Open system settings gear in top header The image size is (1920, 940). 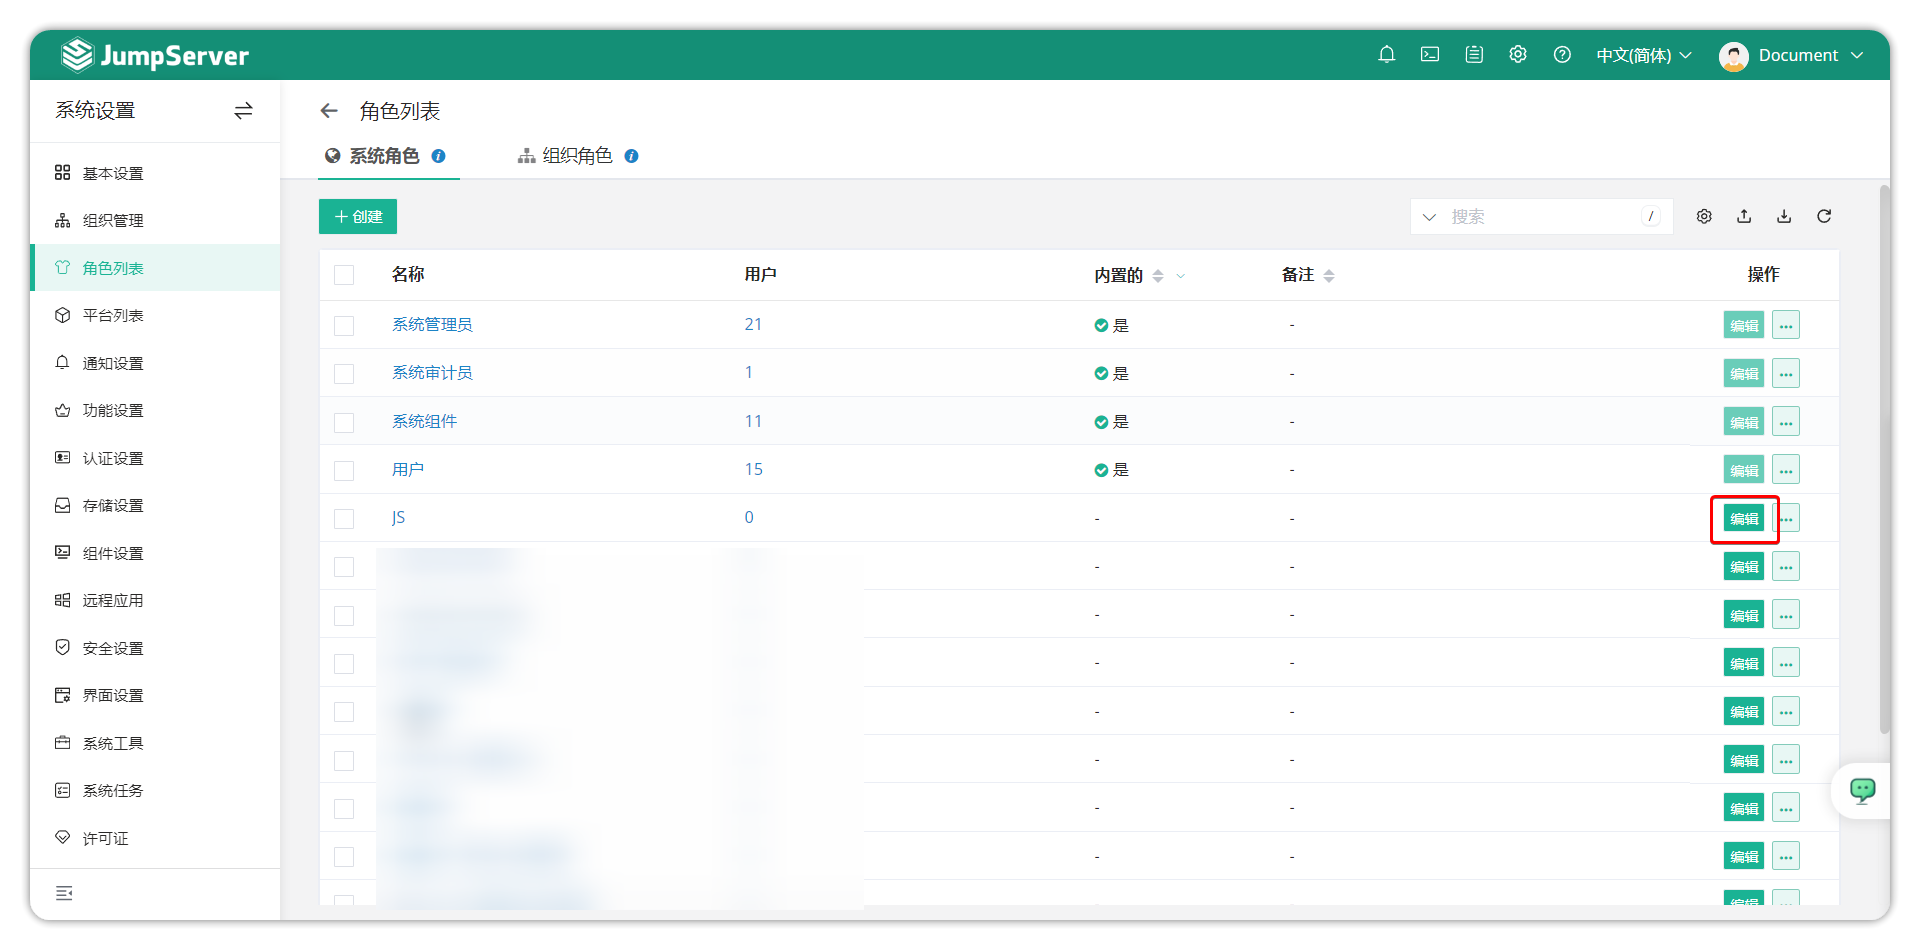[x=1518, y=55]
